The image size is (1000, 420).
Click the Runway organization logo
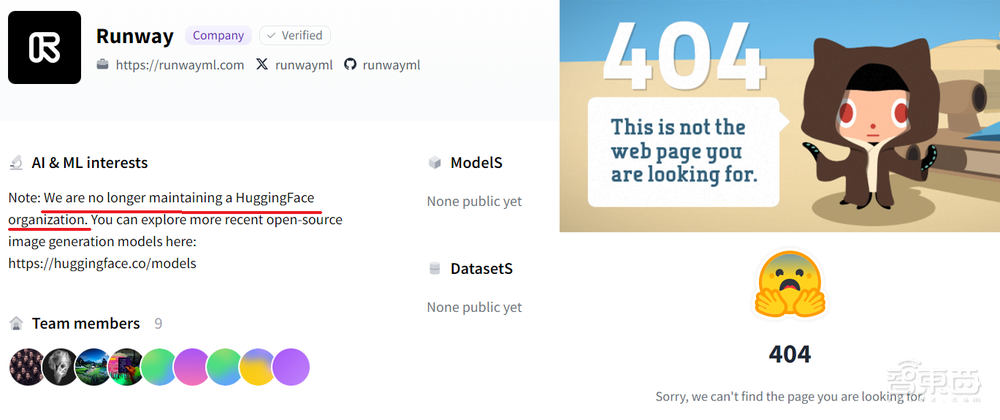click(x=44, y=47)
